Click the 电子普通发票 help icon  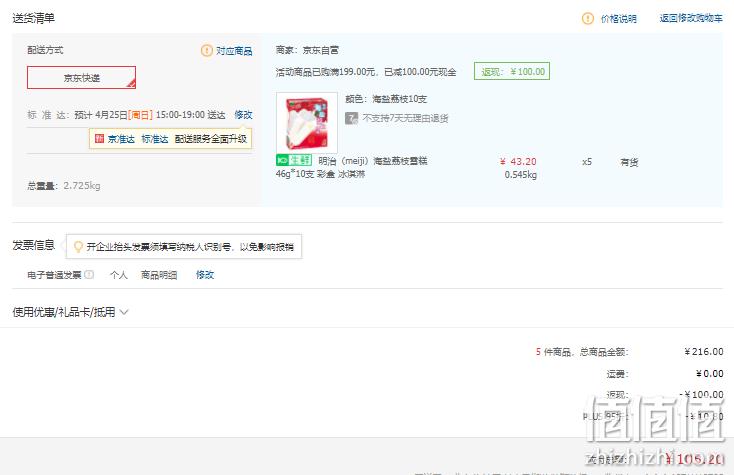pos(89,275)
